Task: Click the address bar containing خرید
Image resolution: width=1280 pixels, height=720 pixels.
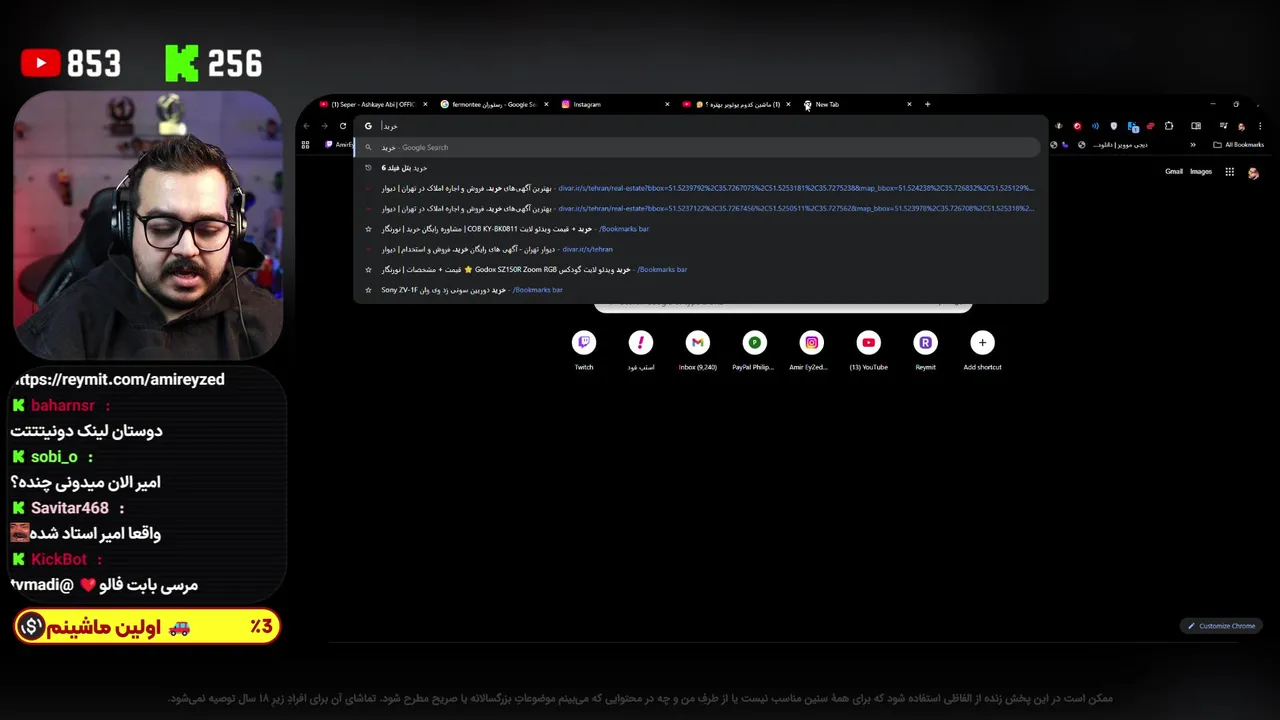Action: pos(700,126)
